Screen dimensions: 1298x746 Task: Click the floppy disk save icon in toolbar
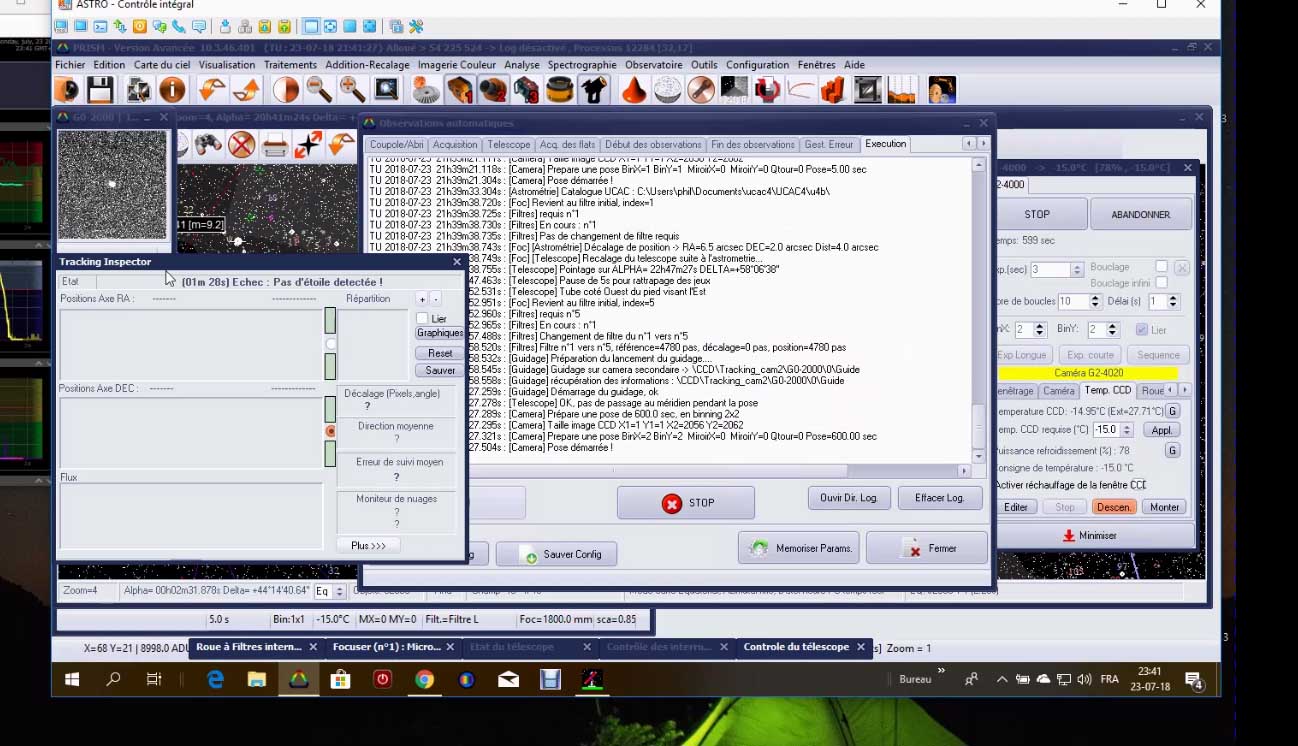pyautogui.click(x=100, y=91)
